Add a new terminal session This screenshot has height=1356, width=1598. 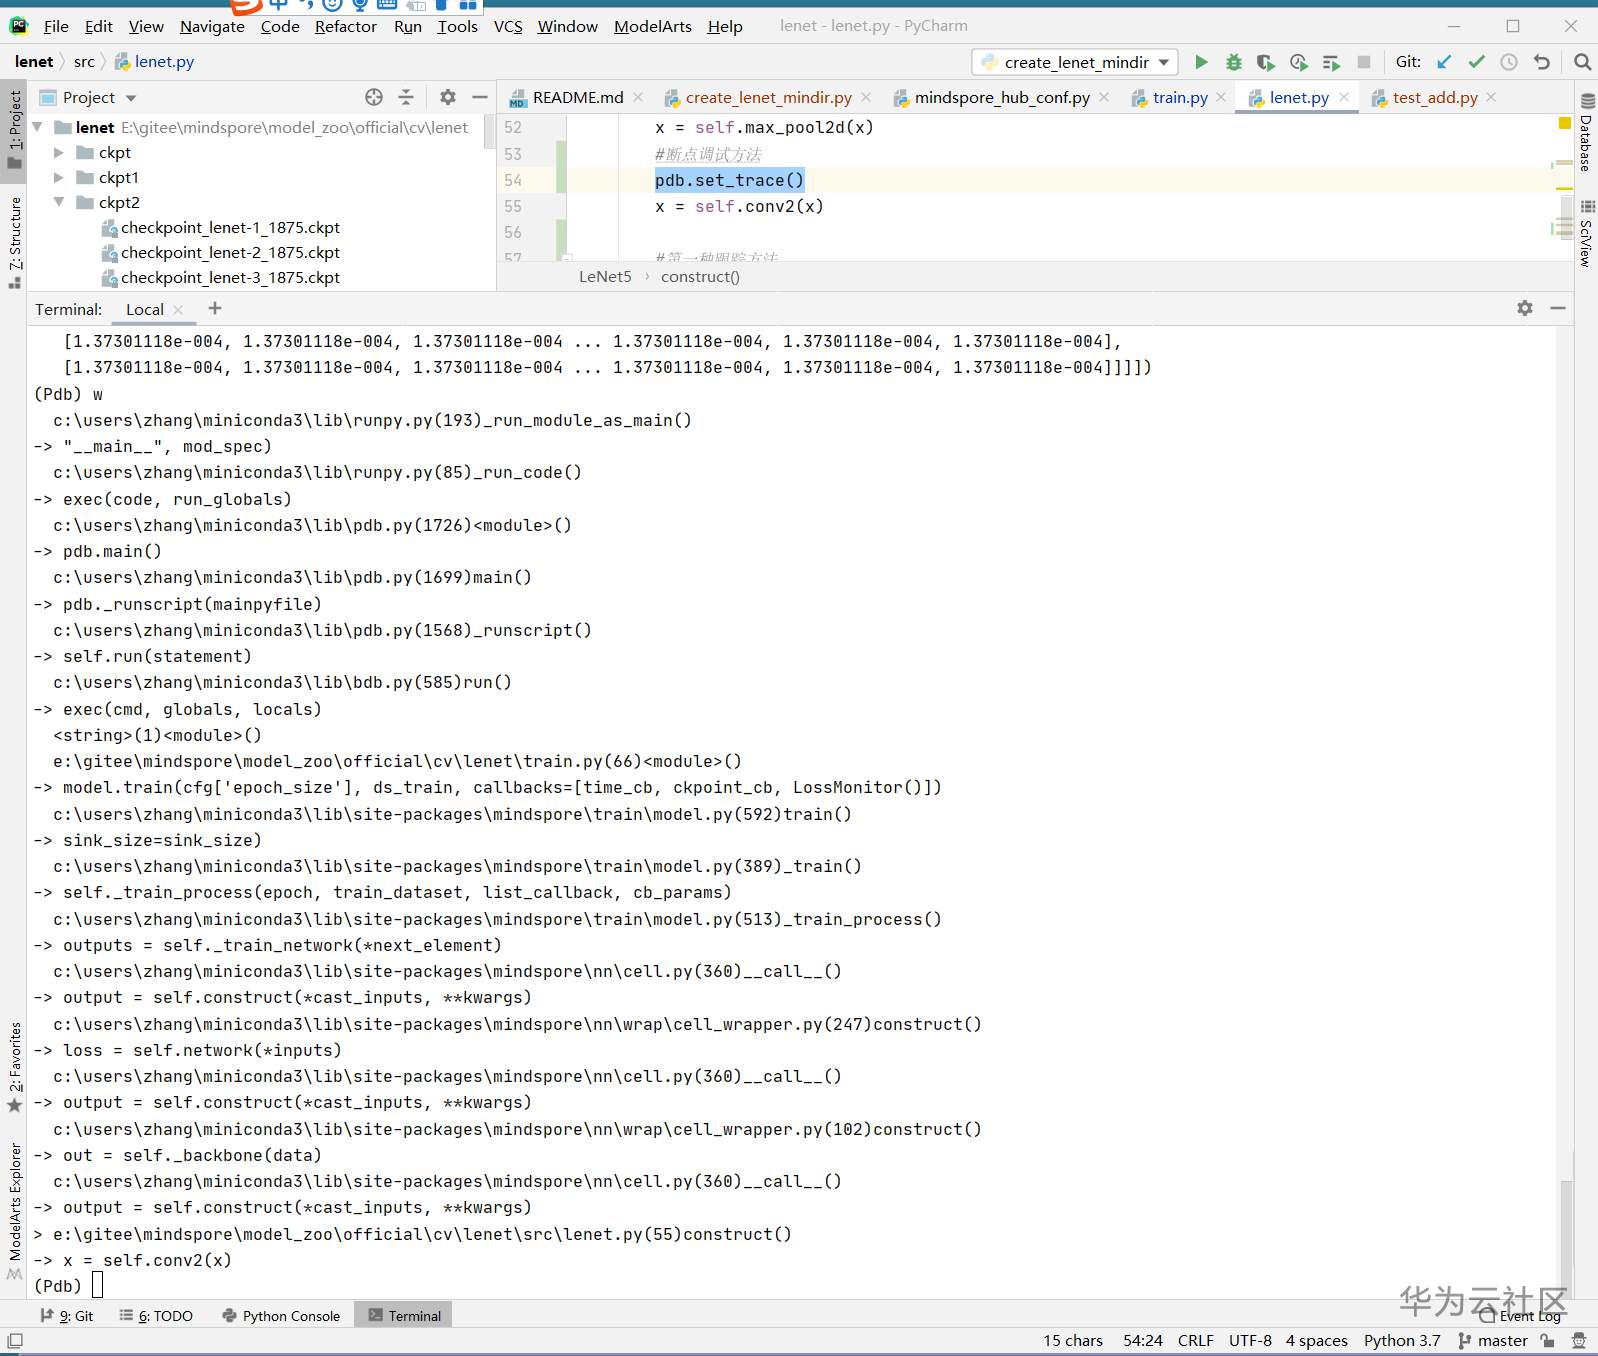click(215, 309)
